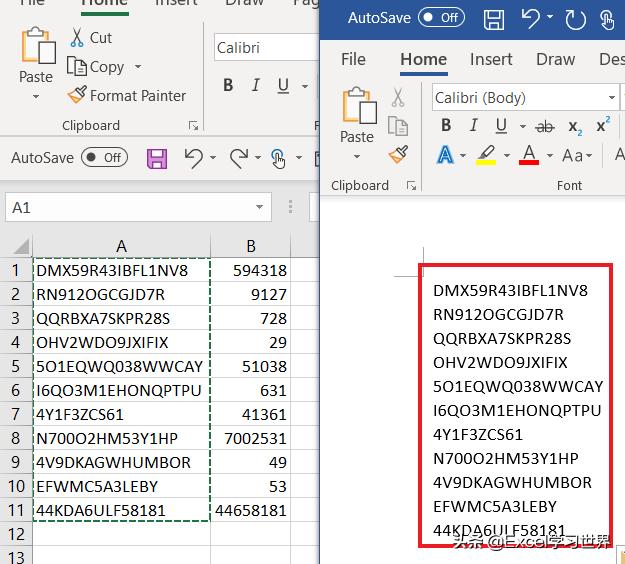Viewport: 625px width, 564px height.
Task: Select row 12 header in Excel
Action: (x=16, y=534)
